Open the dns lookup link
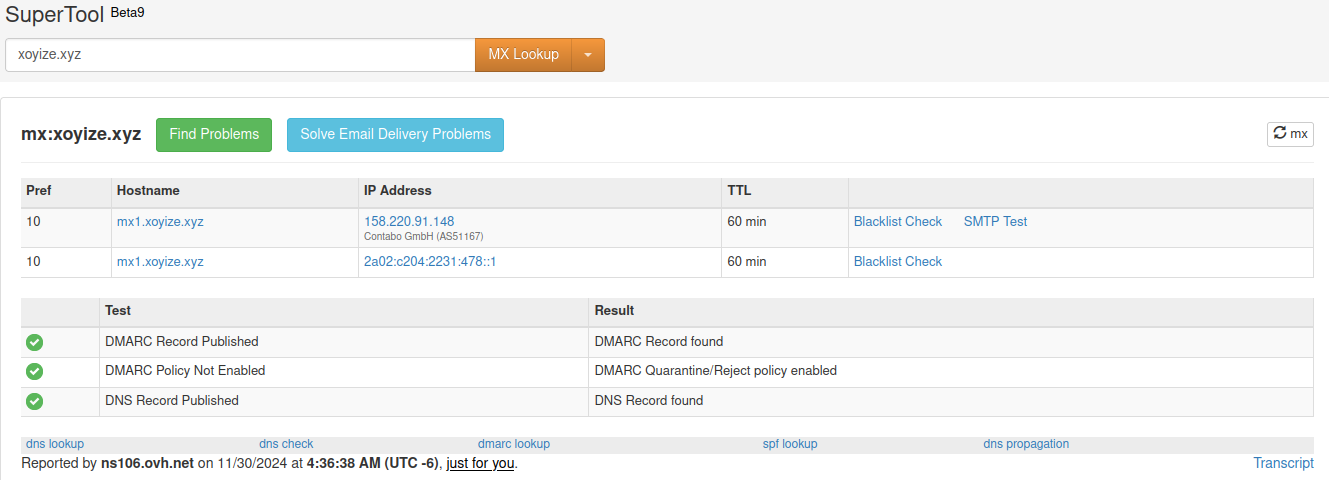The width and height of the screenshot is (1329, 480). [x=55, y=444]
